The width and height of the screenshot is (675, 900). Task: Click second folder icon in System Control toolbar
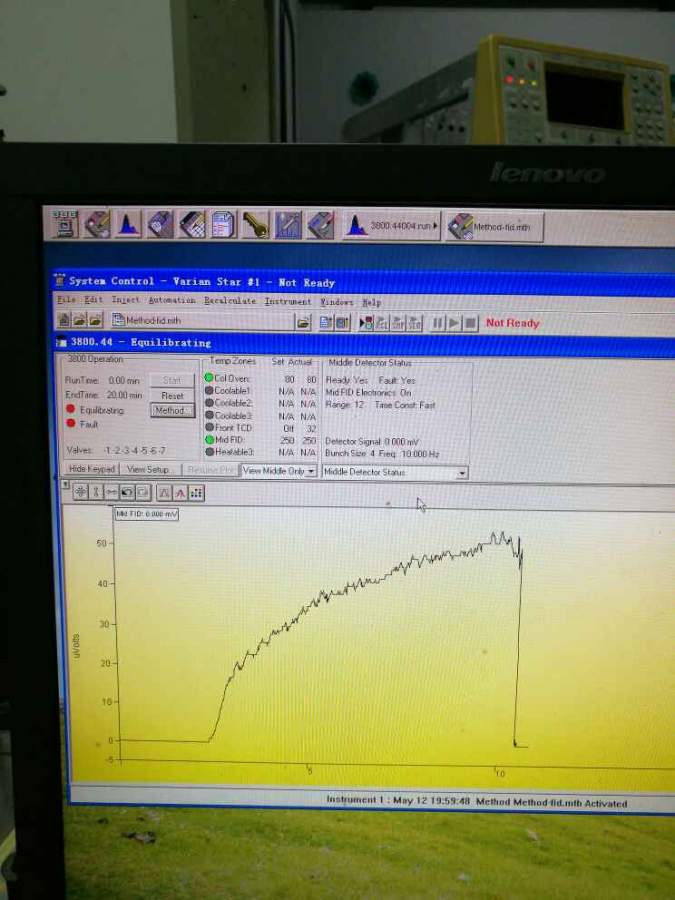80,320
